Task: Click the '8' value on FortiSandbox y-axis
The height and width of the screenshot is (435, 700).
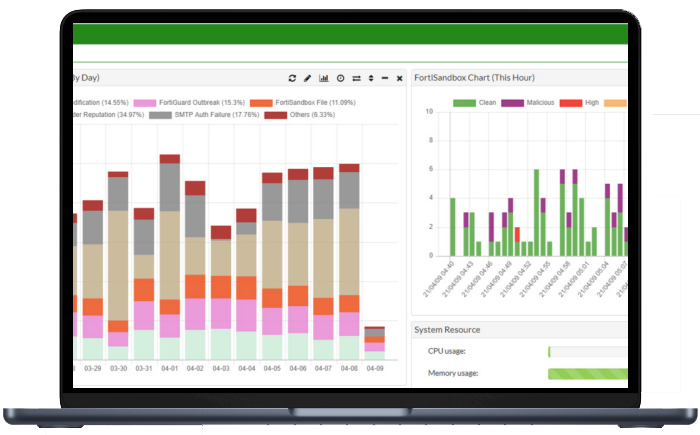Action: pos(431,140)
